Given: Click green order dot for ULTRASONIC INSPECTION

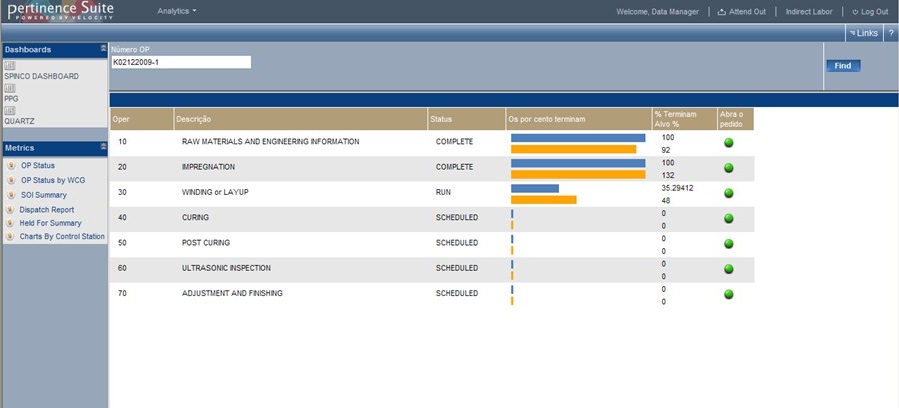Looking at the screenshot, I should click(728, 269).
